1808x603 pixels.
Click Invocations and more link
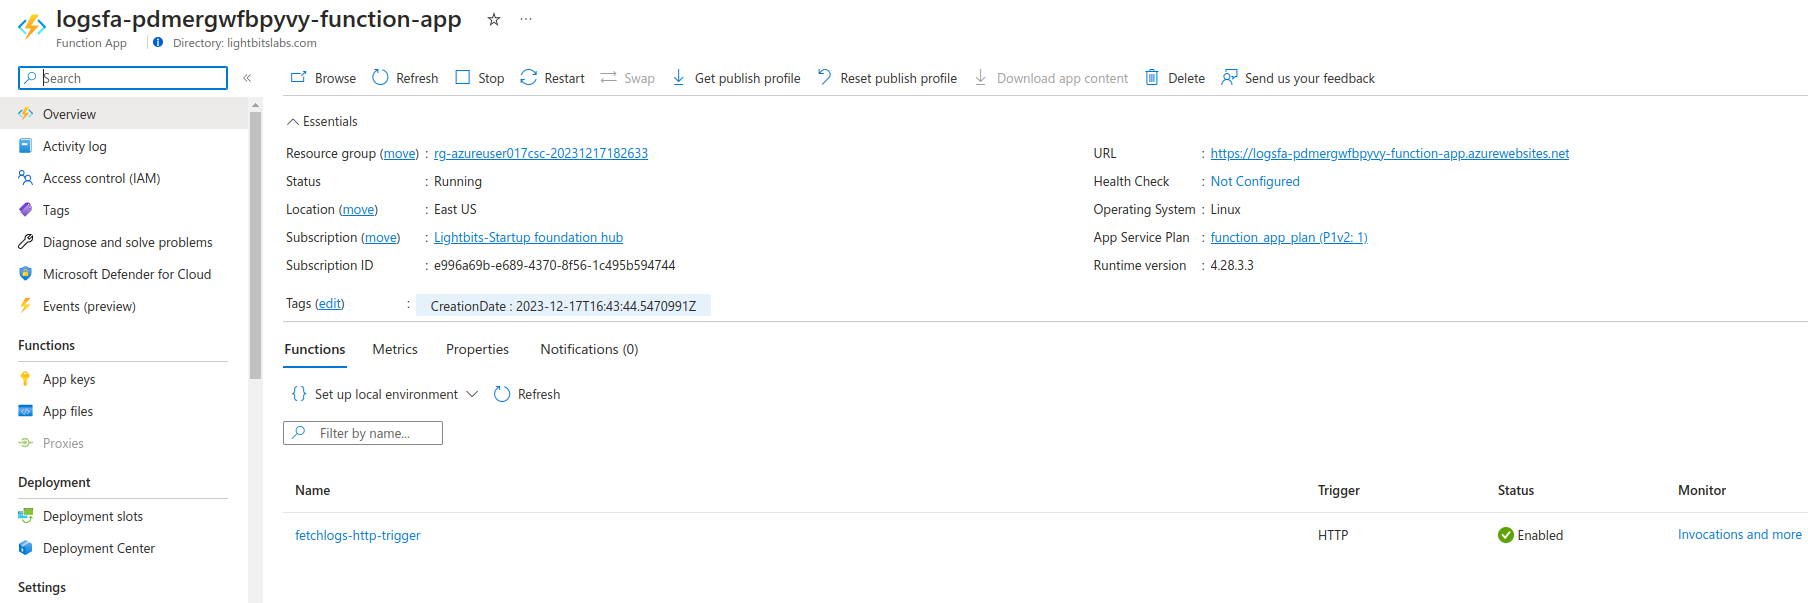[x=1740, y=535]
